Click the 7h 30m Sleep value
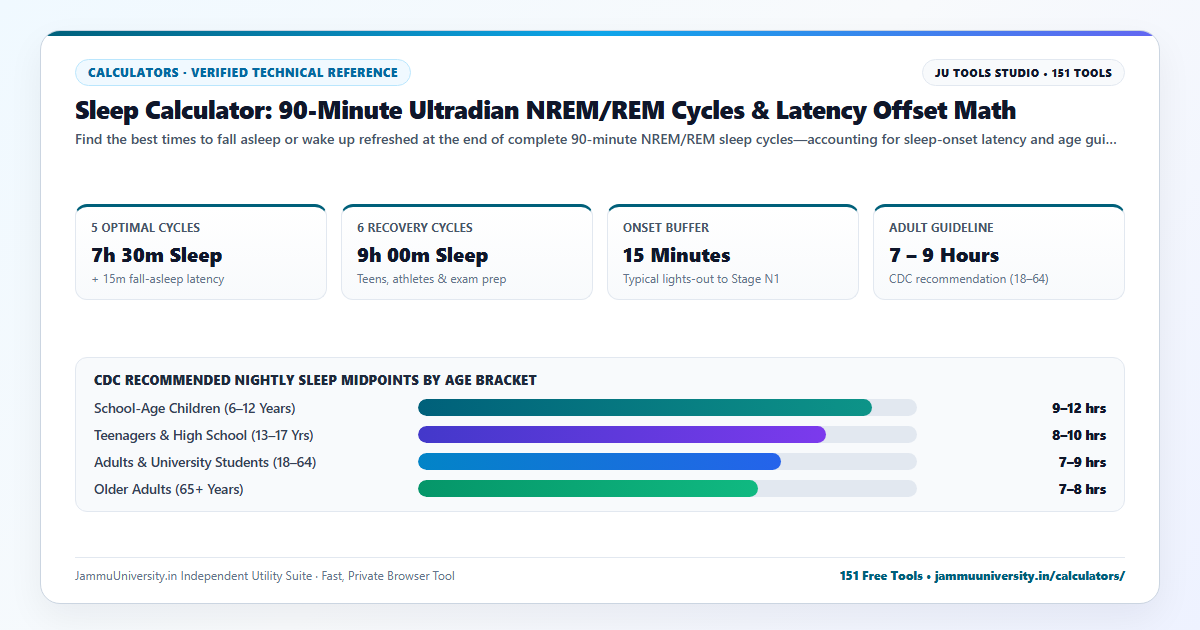This screenshot has width=1200, height=630. tap(157, 256)
